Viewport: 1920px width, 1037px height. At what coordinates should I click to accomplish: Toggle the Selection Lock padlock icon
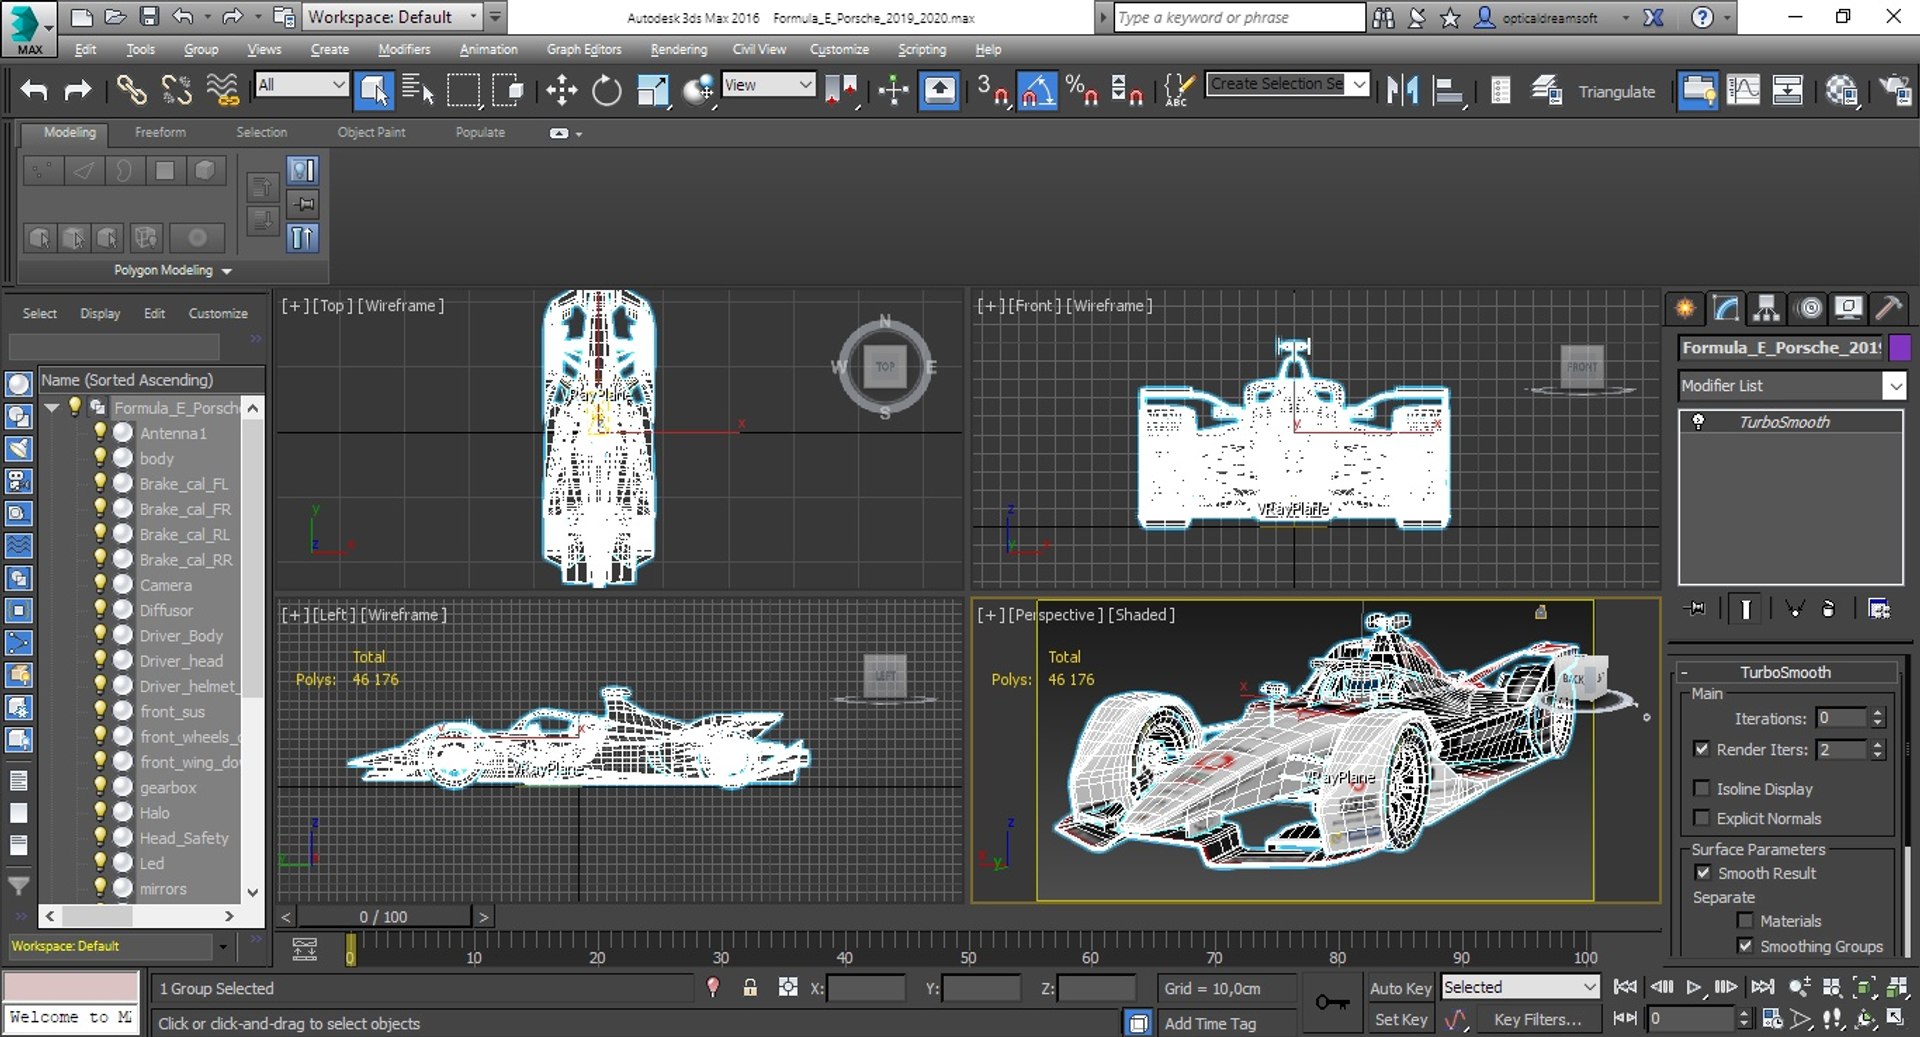750,988
